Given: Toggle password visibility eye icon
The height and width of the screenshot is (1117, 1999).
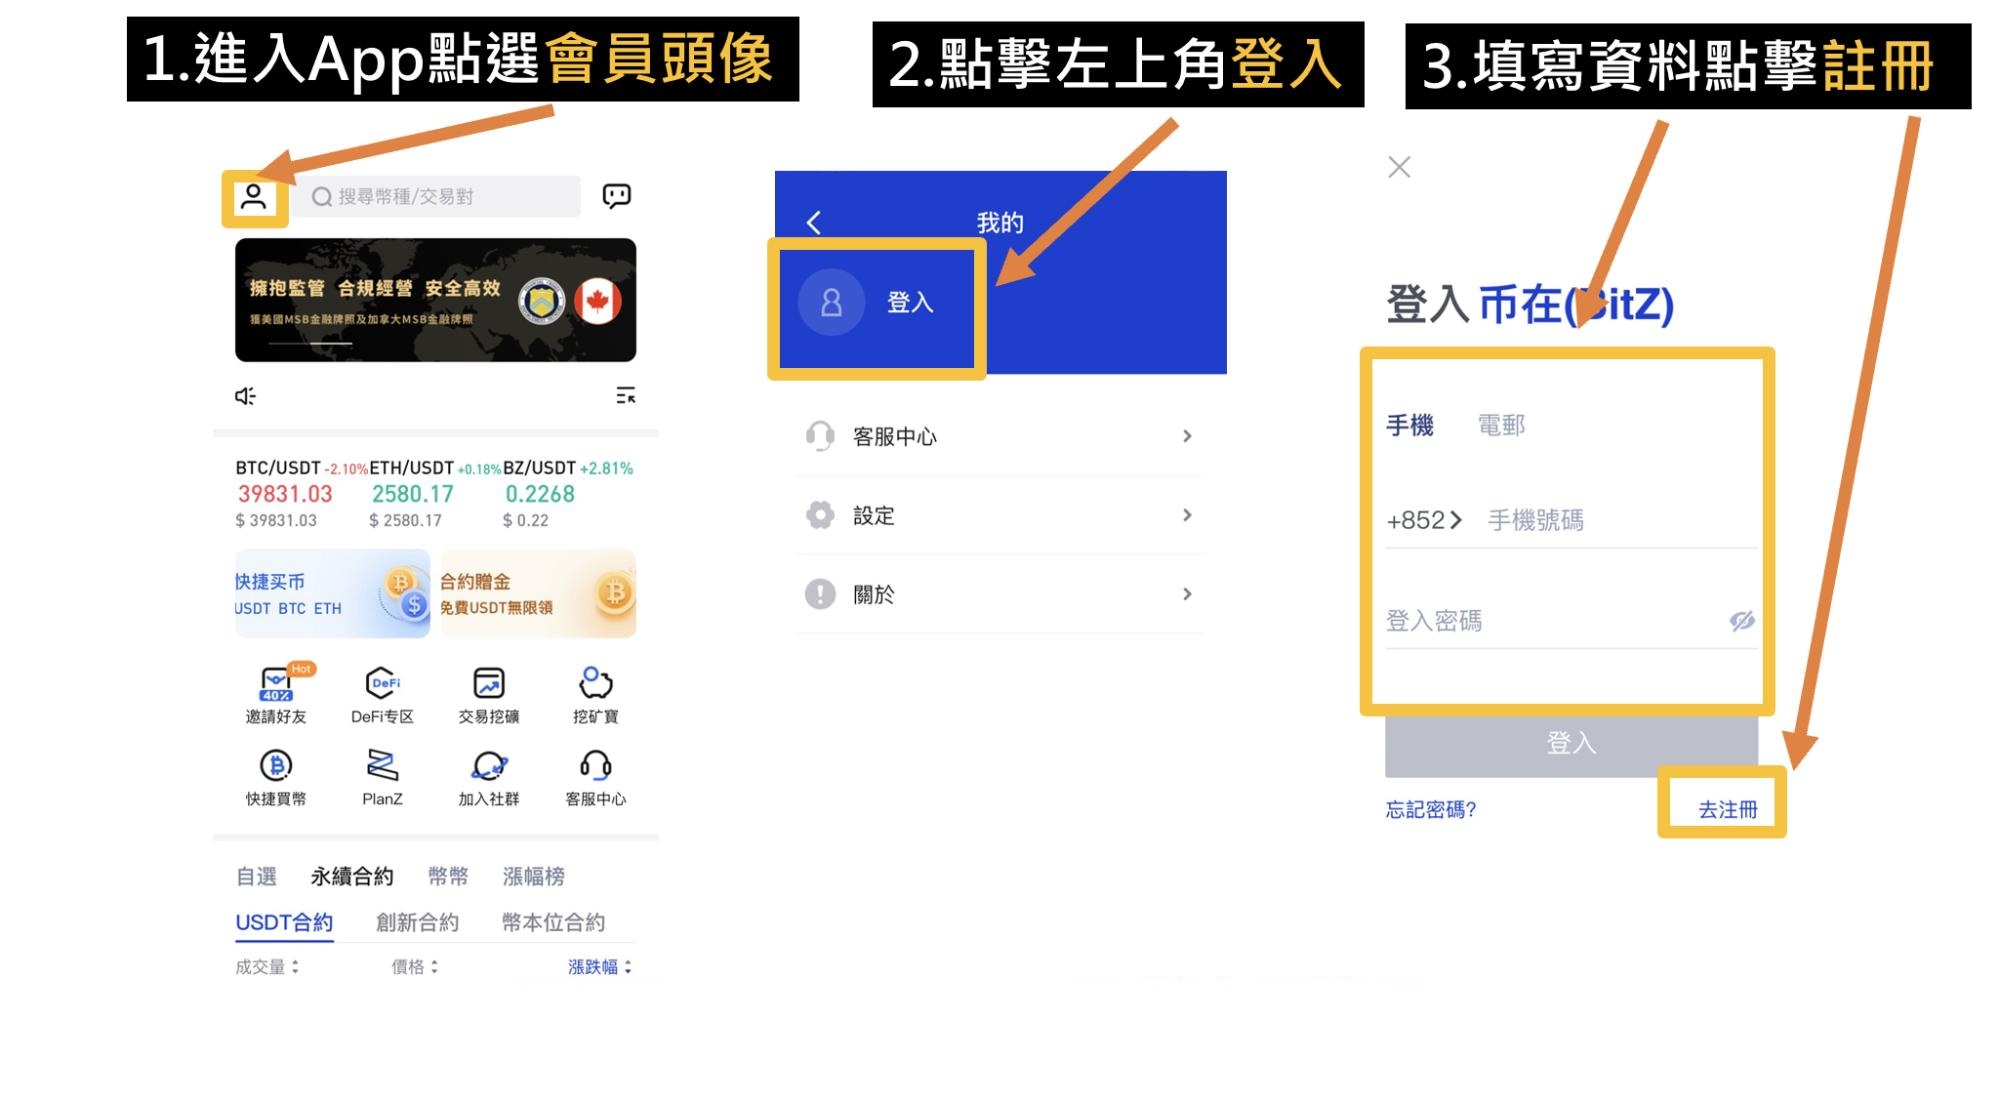Looking at the screenshot, I should pyautogui.click(x=1742, y=621).
